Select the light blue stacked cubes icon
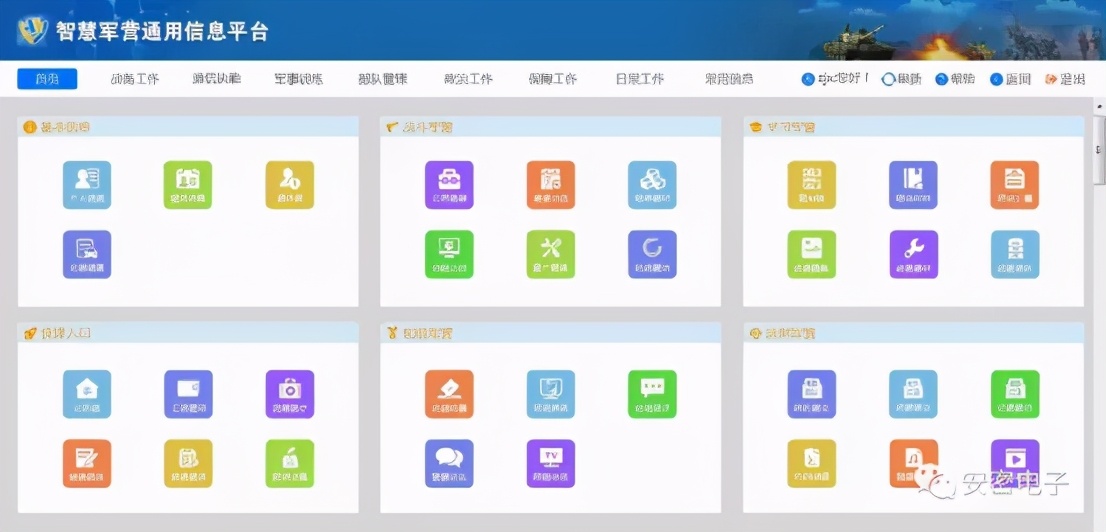 click(x=652, y=184)
